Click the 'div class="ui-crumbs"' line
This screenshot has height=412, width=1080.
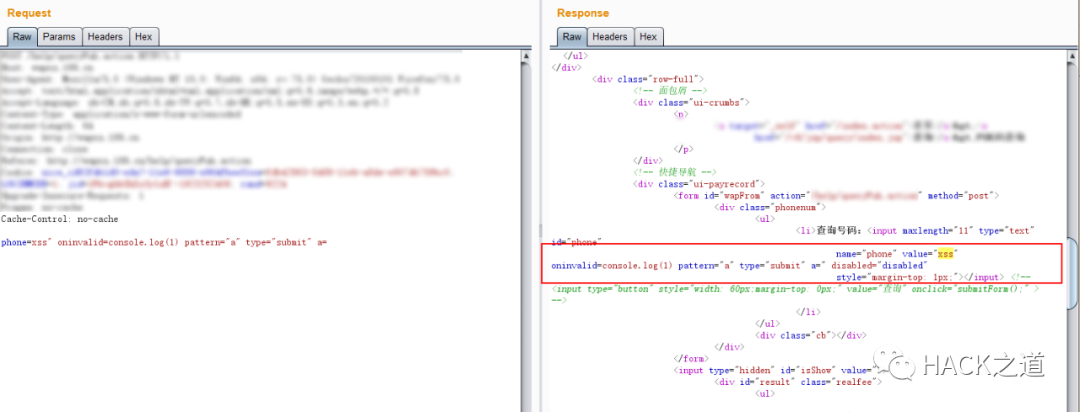click(692, 102)
